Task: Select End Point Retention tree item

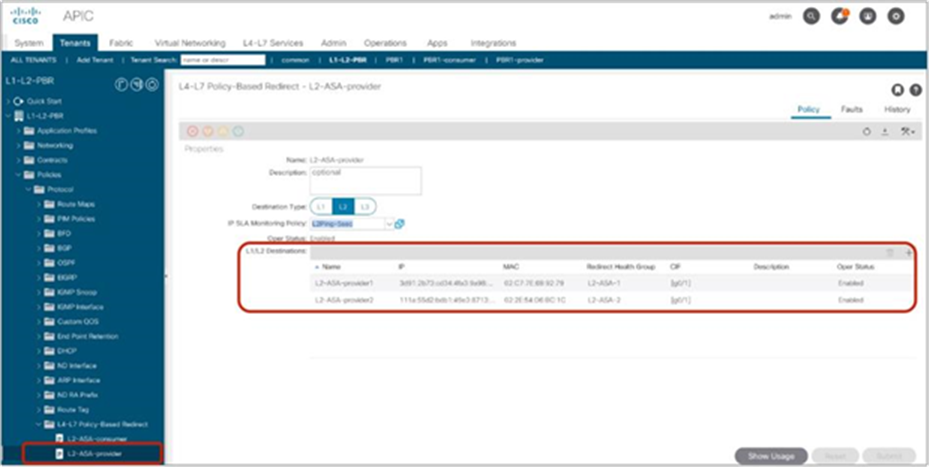Action: click(x=87, y=336)
